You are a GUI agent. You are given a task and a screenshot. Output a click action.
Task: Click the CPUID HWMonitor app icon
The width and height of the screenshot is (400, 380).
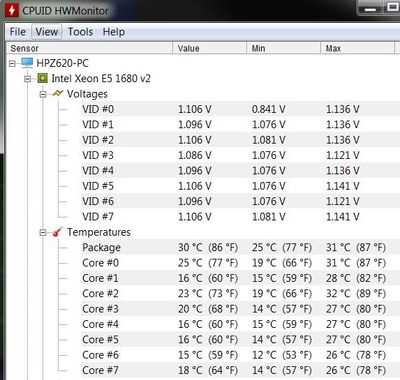point(12,10)
